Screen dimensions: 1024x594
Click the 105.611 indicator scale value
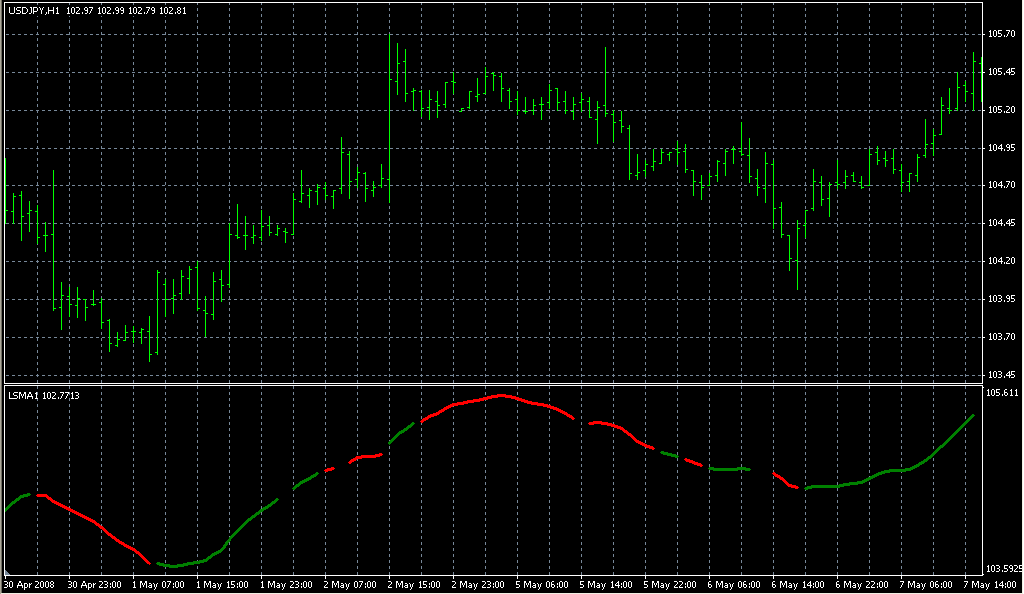point(1003,393)
